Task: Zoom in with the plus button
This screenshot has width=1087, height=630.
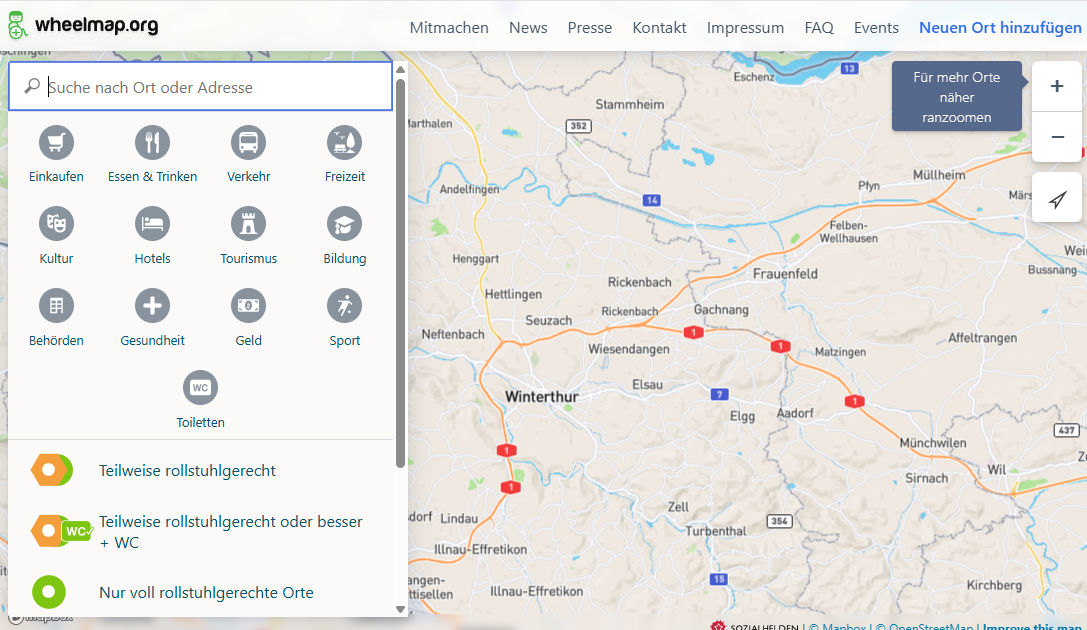Action: pyautogui.click(x=1056, y=86)
